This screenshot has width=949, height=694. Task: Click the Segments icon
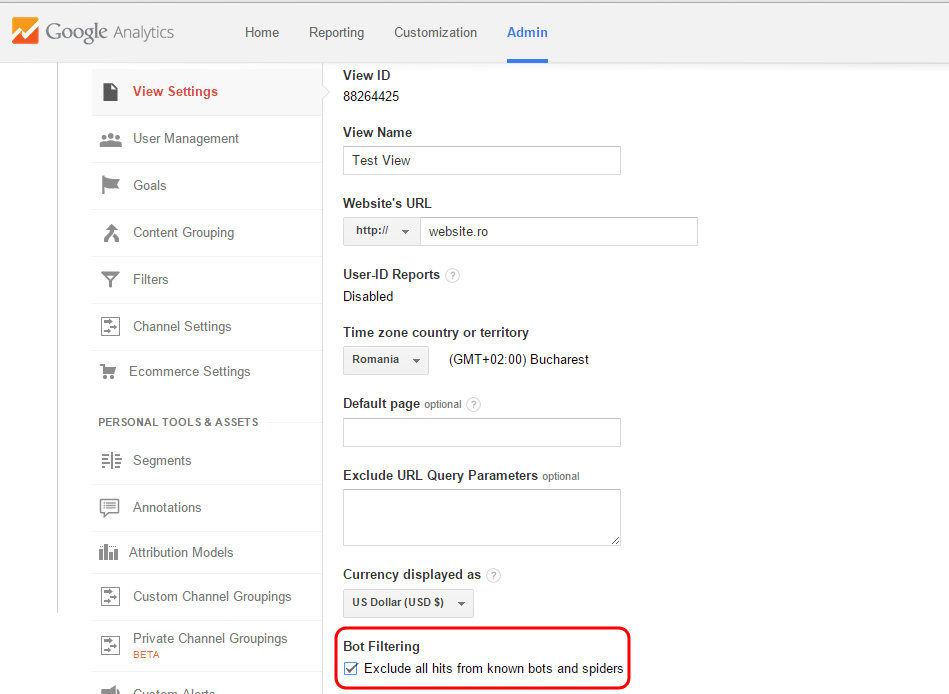(x=111, y=461)
